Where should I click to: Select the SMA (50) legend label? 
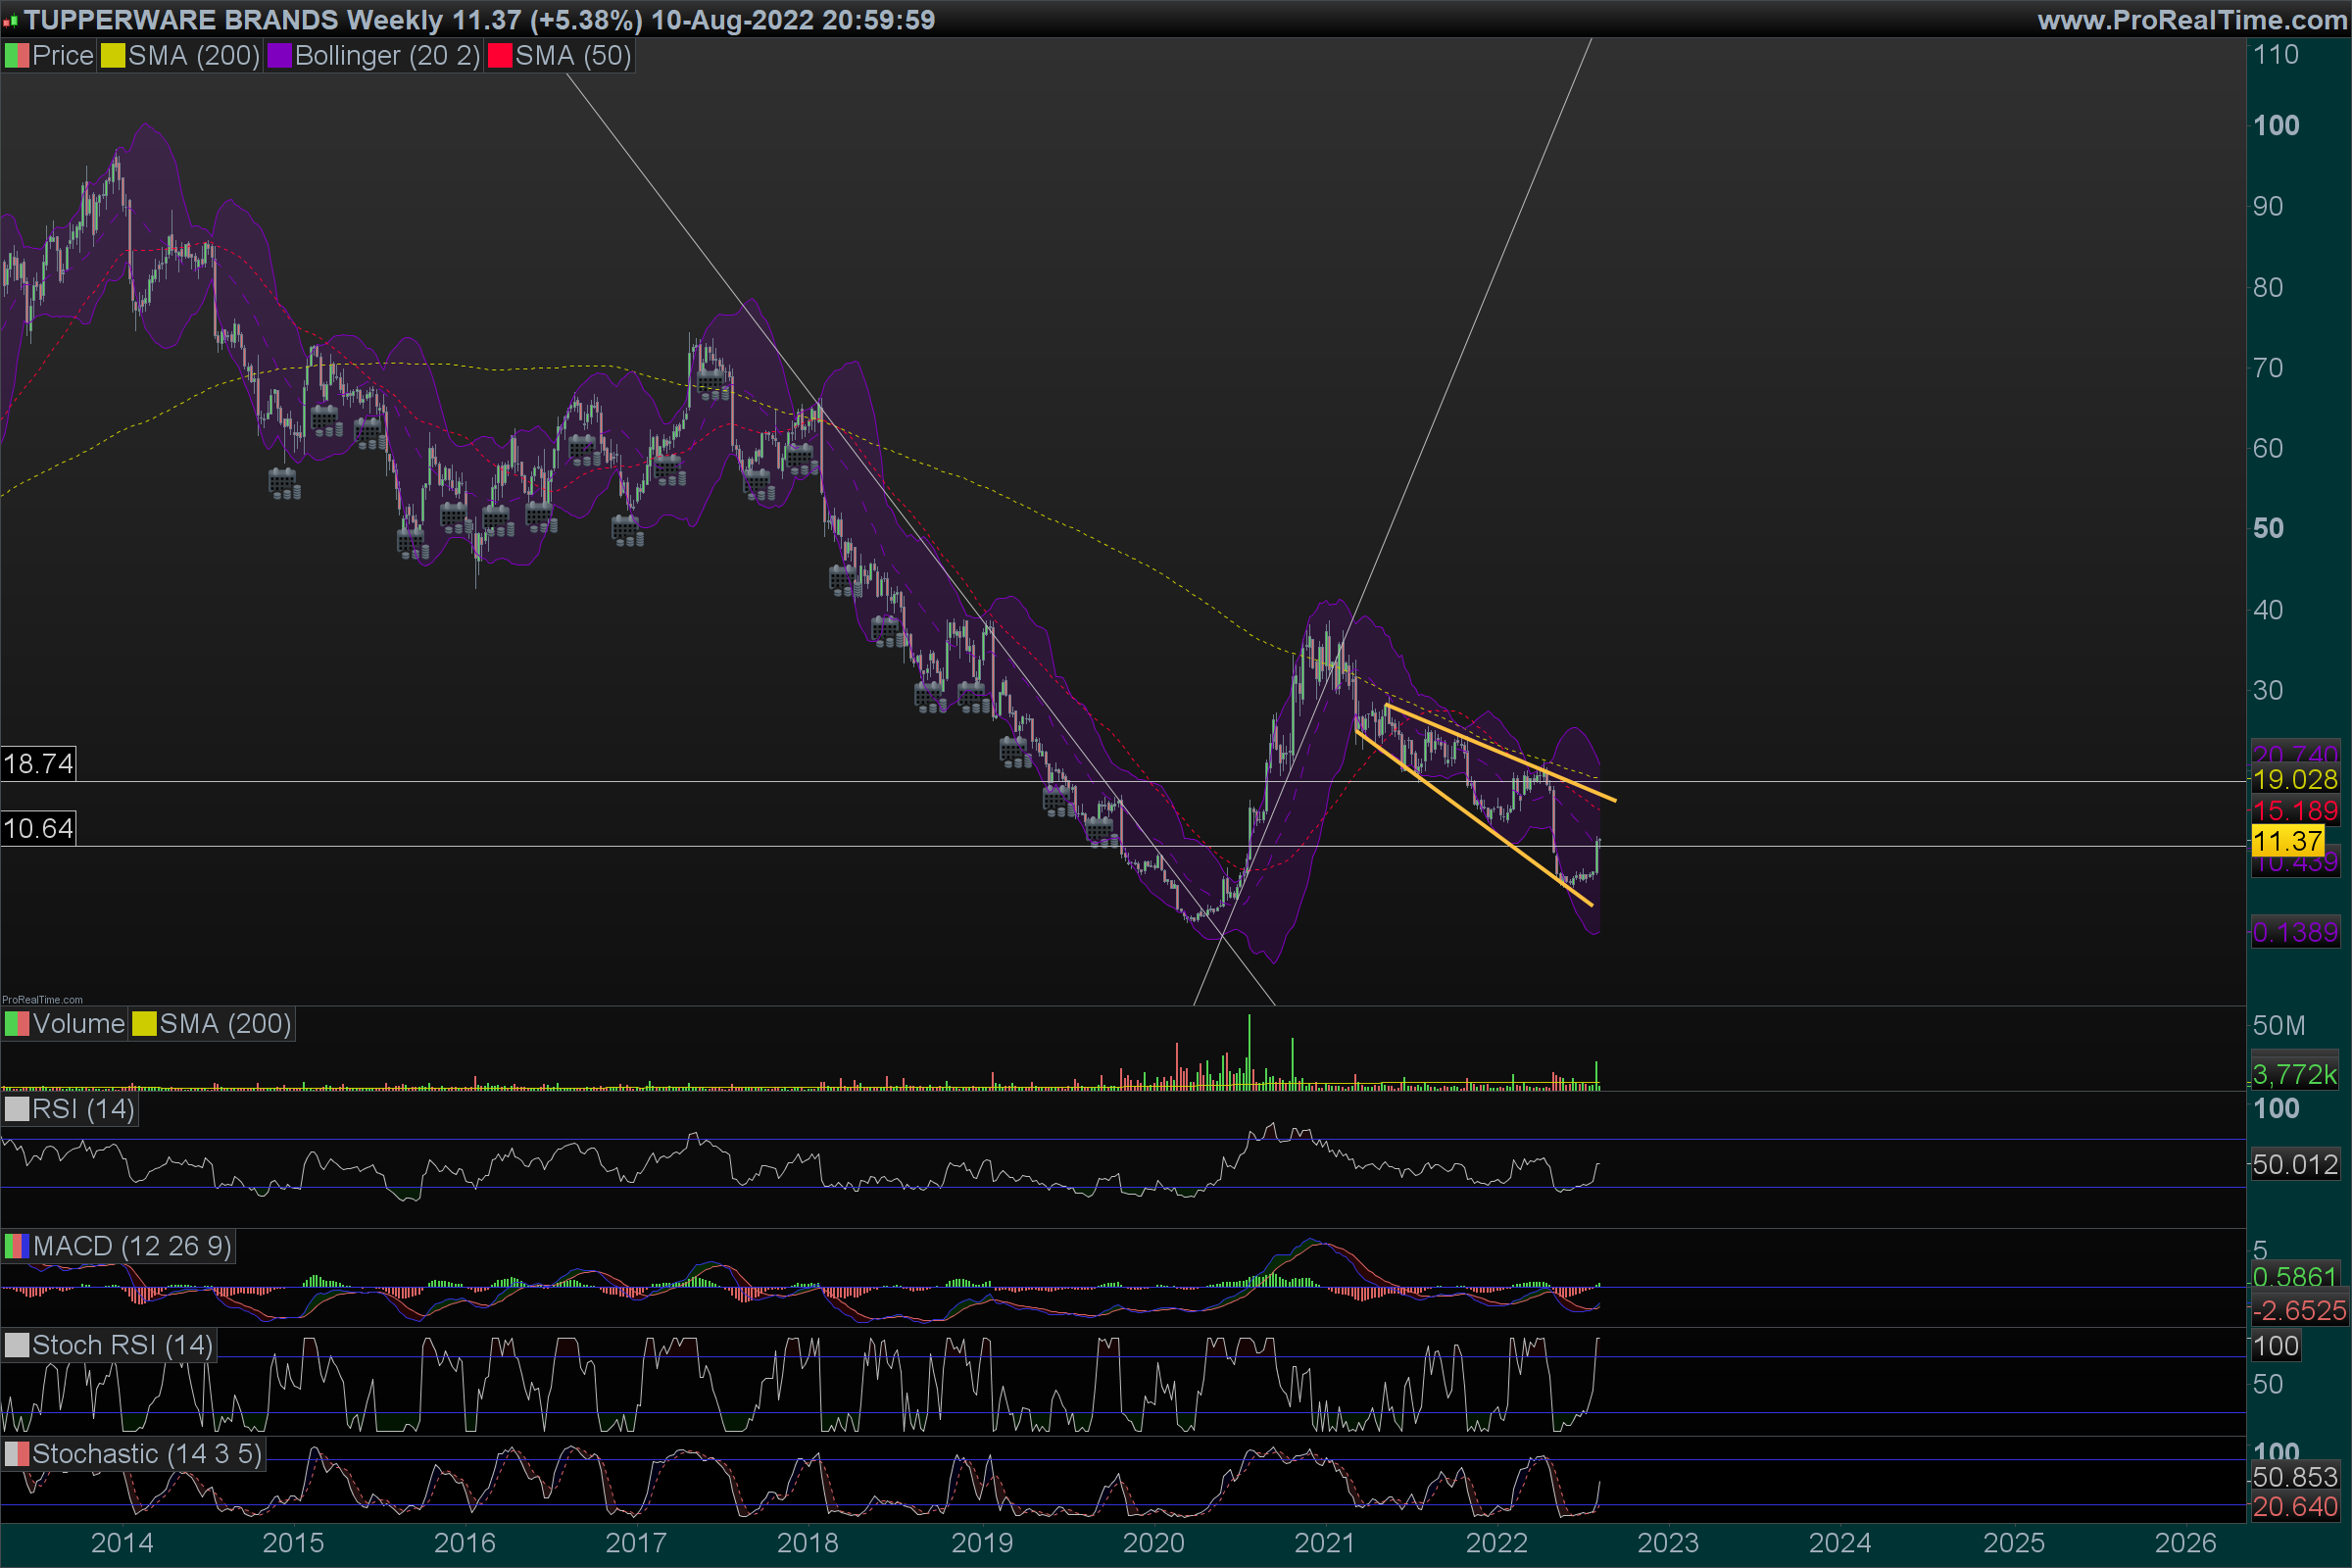(573, 56)
